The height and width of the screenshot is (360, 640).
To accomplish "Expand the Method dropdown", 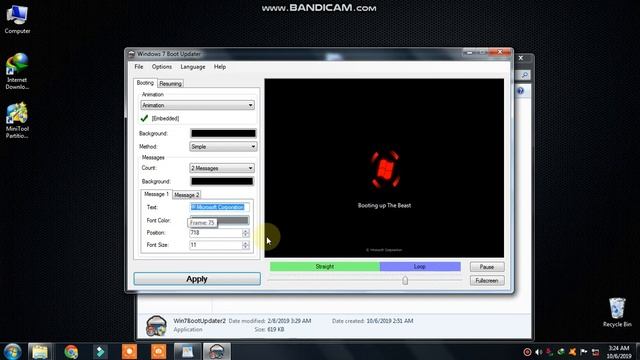I will [223, 147].
